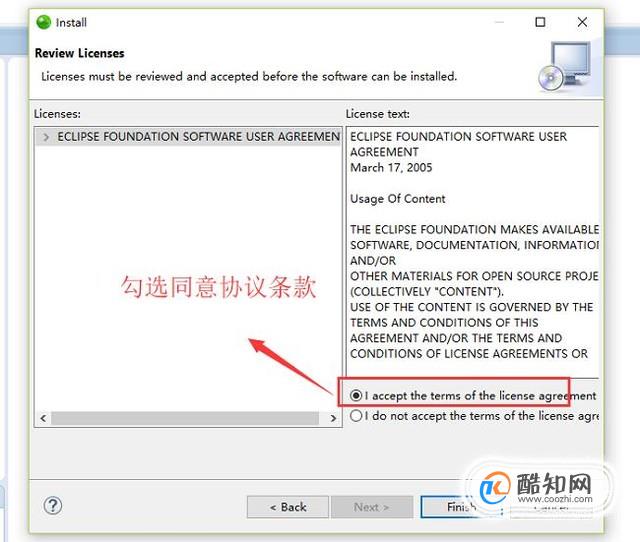Click the horizontal scrollbar thumb in Licenses list
The image size is (640, 542).
[185, 418]
